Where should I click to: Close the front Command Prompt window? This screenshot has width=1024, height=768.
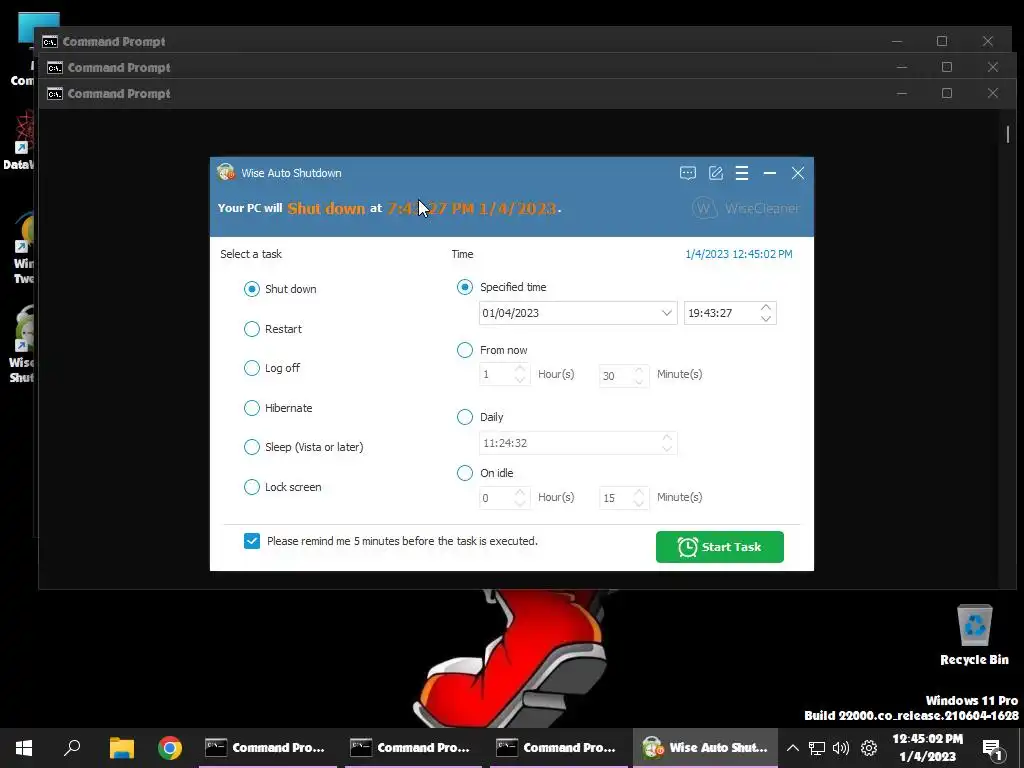pyautogui.click(x=993, y=93)
